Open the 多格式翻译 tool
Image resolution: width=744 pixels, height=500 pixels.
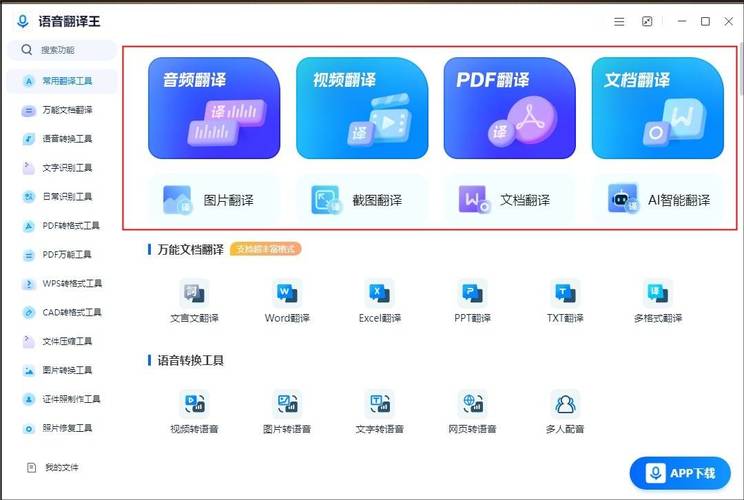click(658, 302)
